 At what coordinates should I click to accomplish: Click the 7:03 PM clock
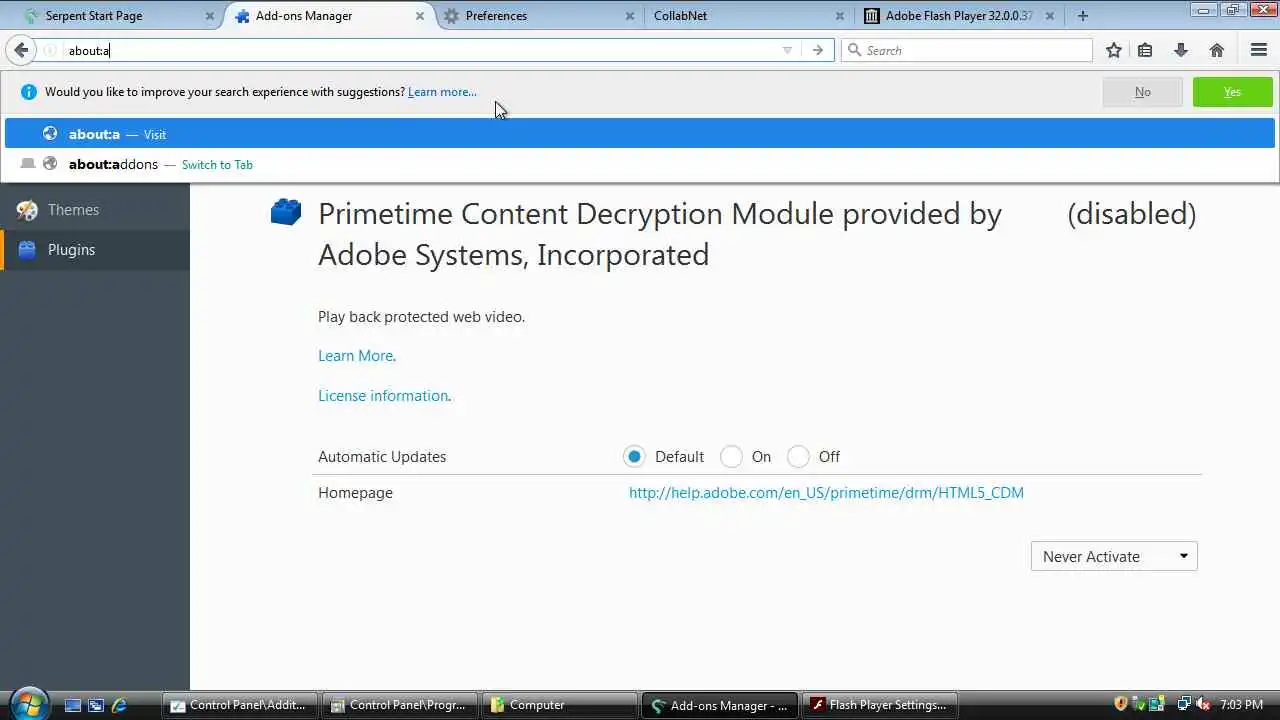point(1241,705)
